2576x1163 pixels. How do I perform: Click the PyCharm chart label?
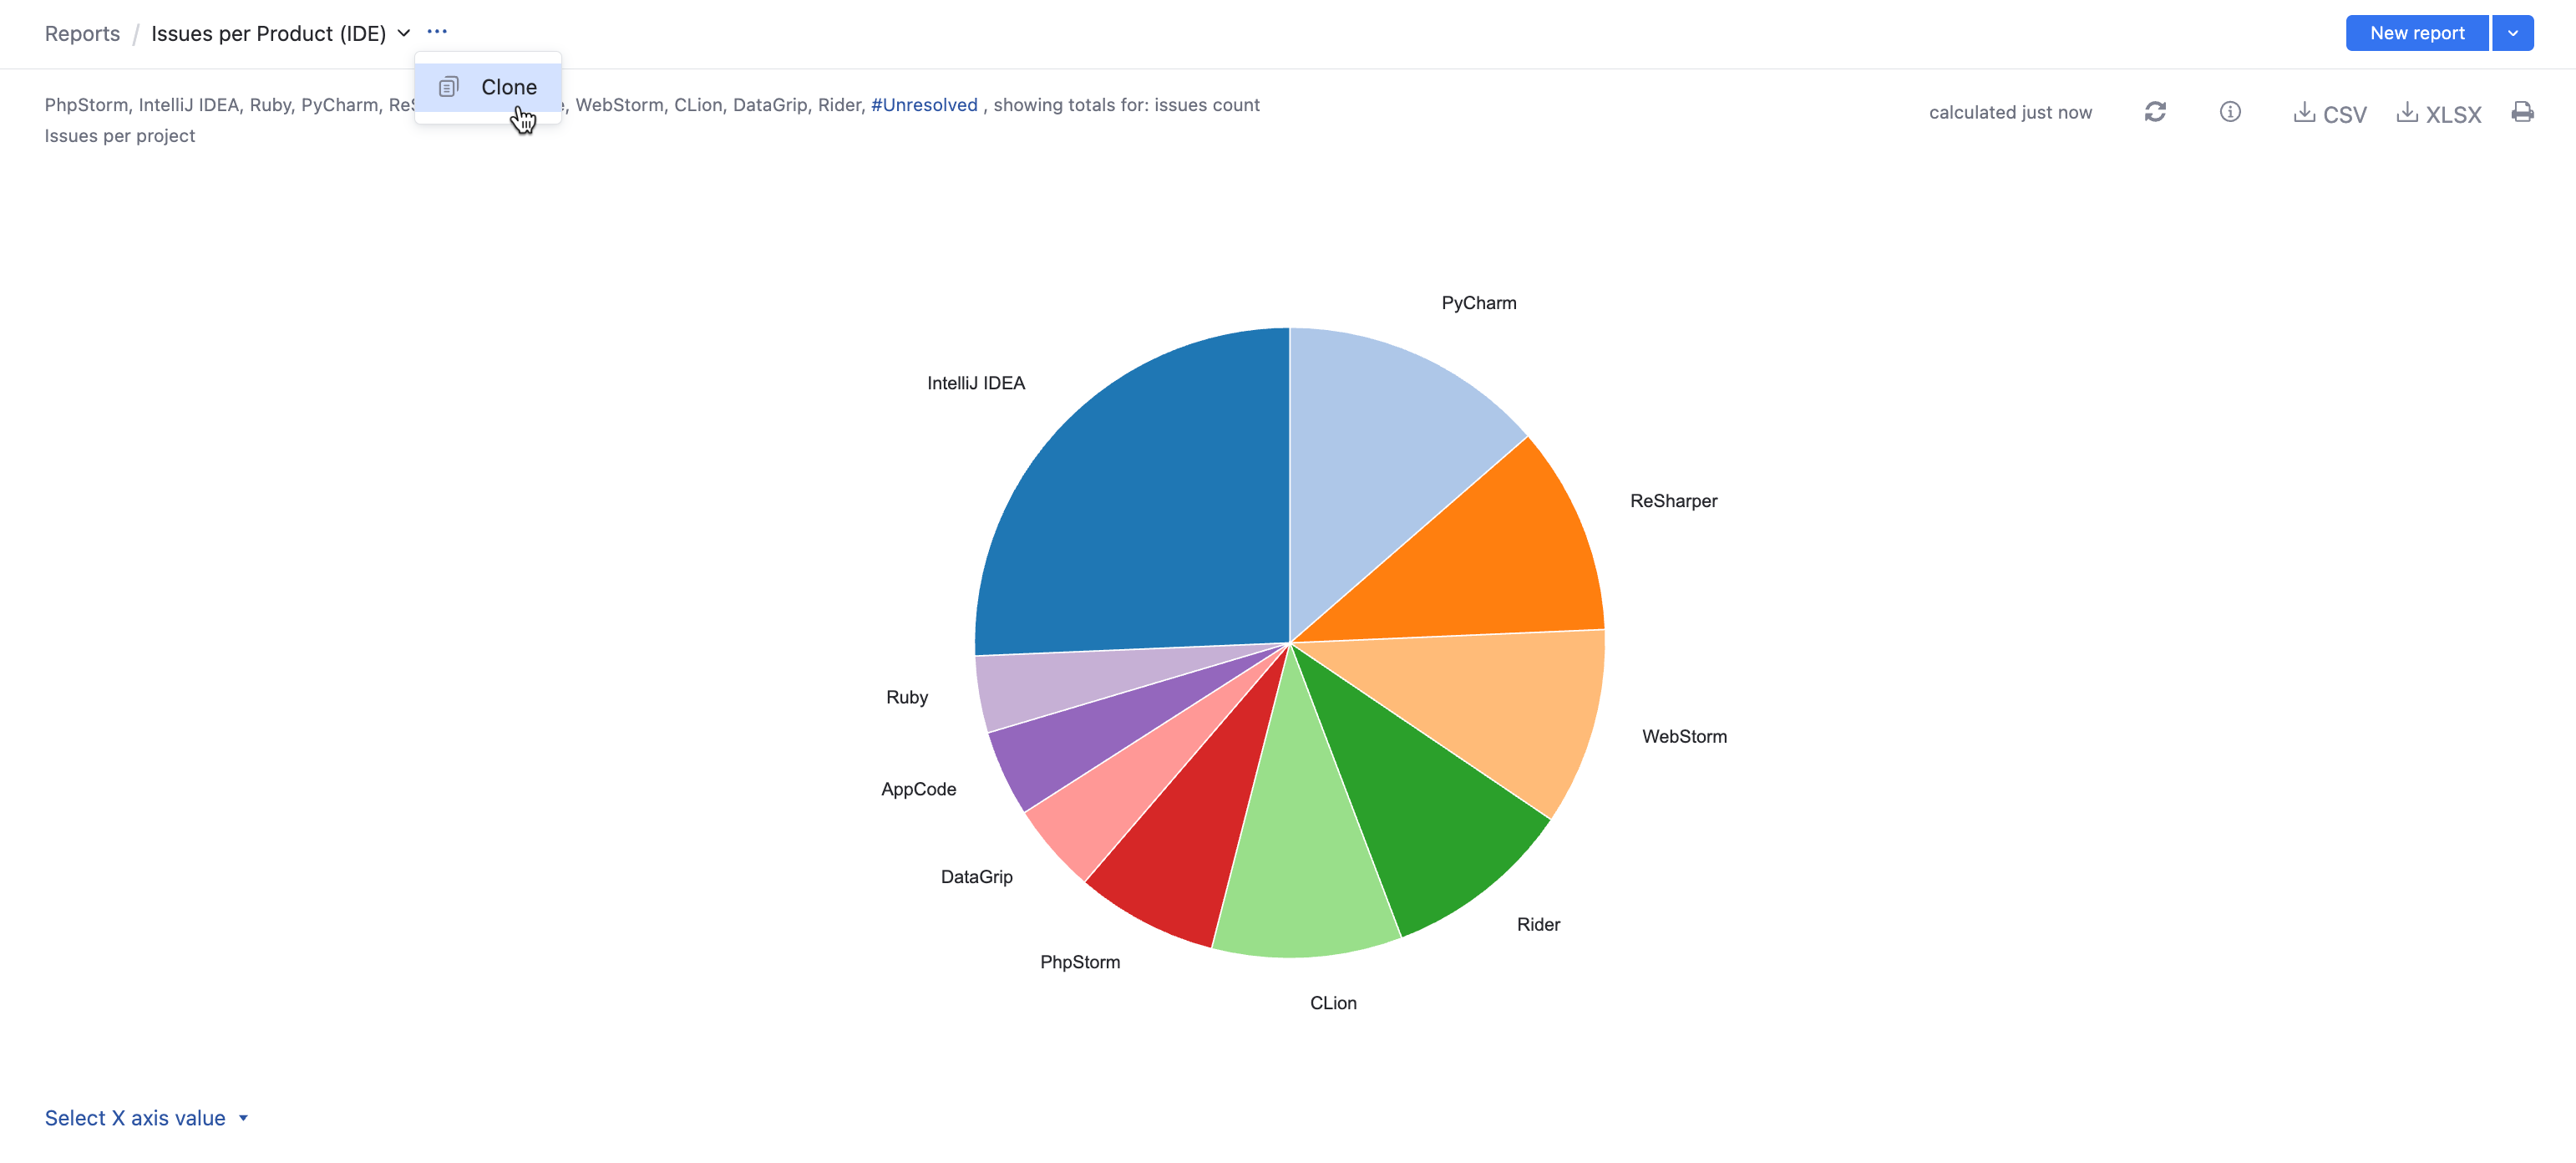(x=1478, y=303)
